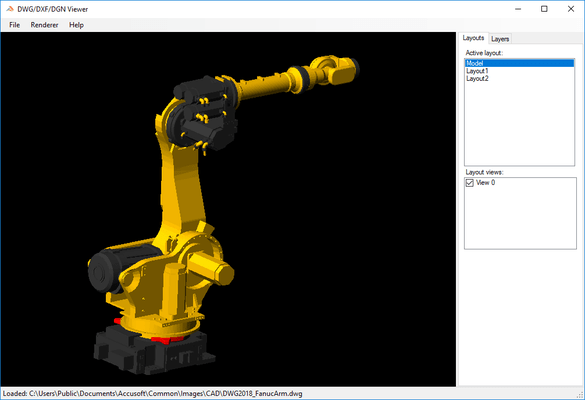
Task: Open the File menu
Action: pyautogui.click(x=15, y=25)
